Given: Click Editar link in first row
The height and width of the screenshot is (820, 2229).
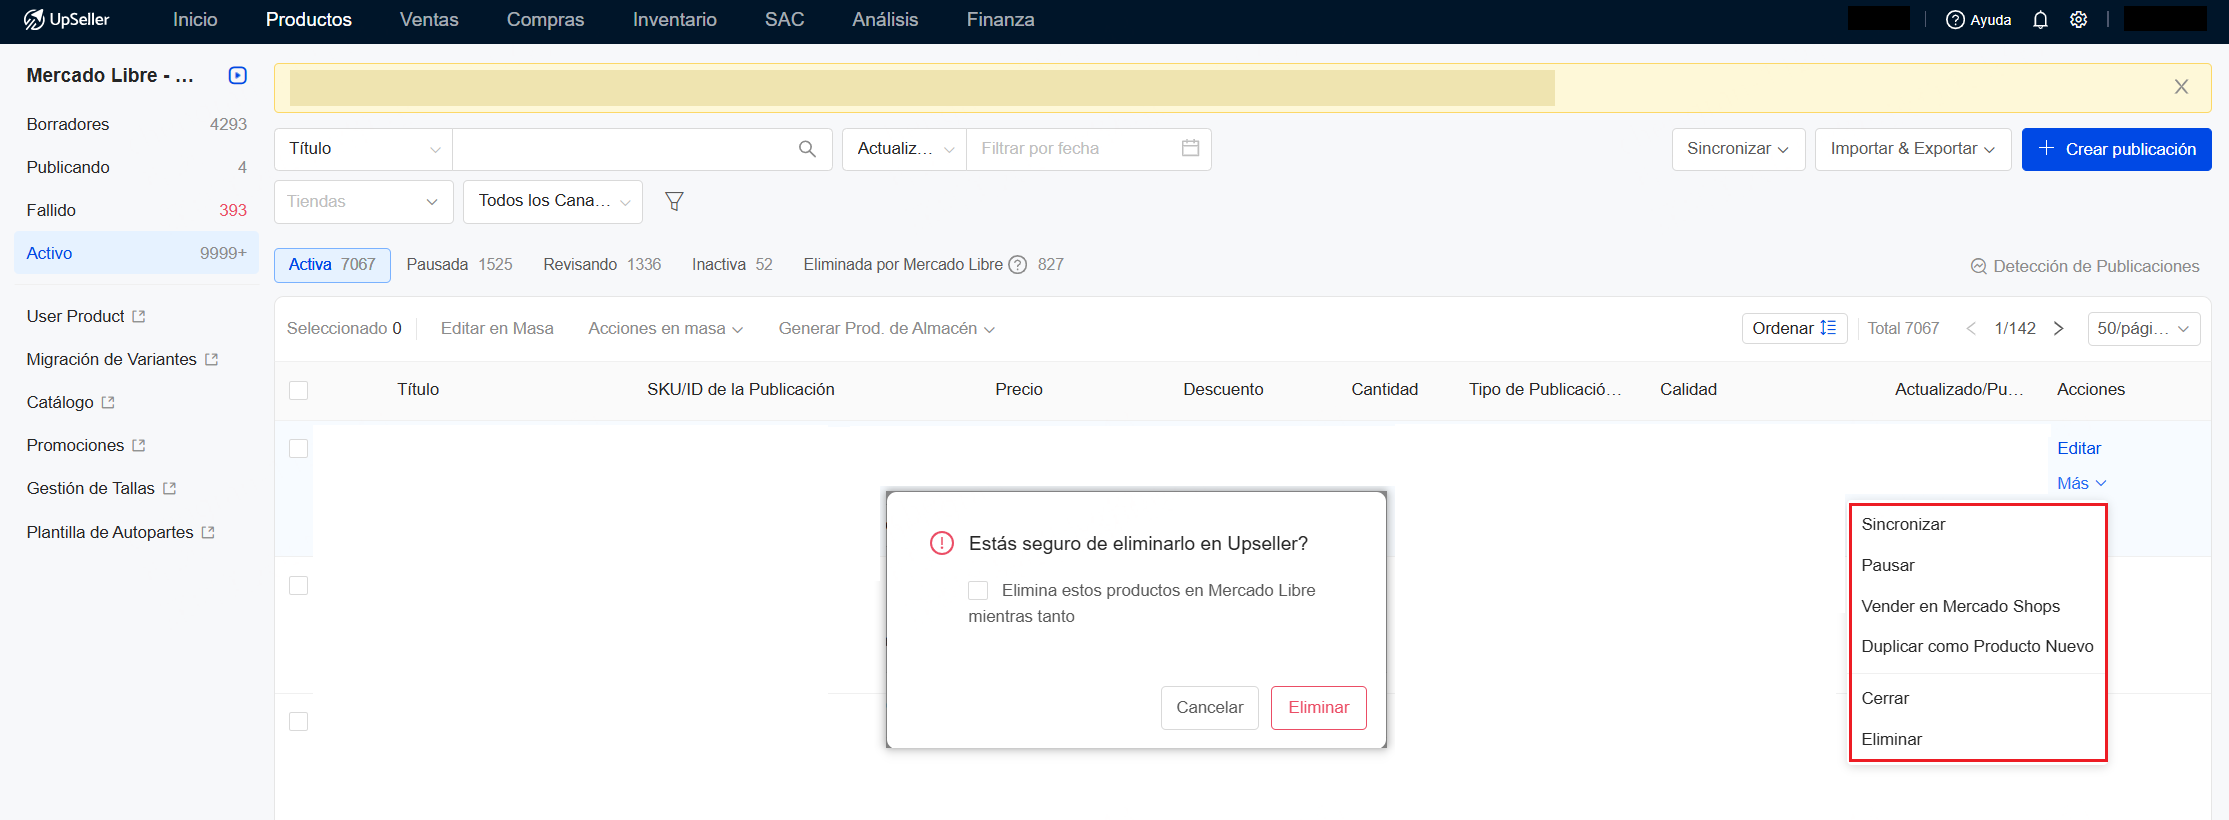Looking at the screenshot, I should pyautogui.click(x=2079, y=448).
